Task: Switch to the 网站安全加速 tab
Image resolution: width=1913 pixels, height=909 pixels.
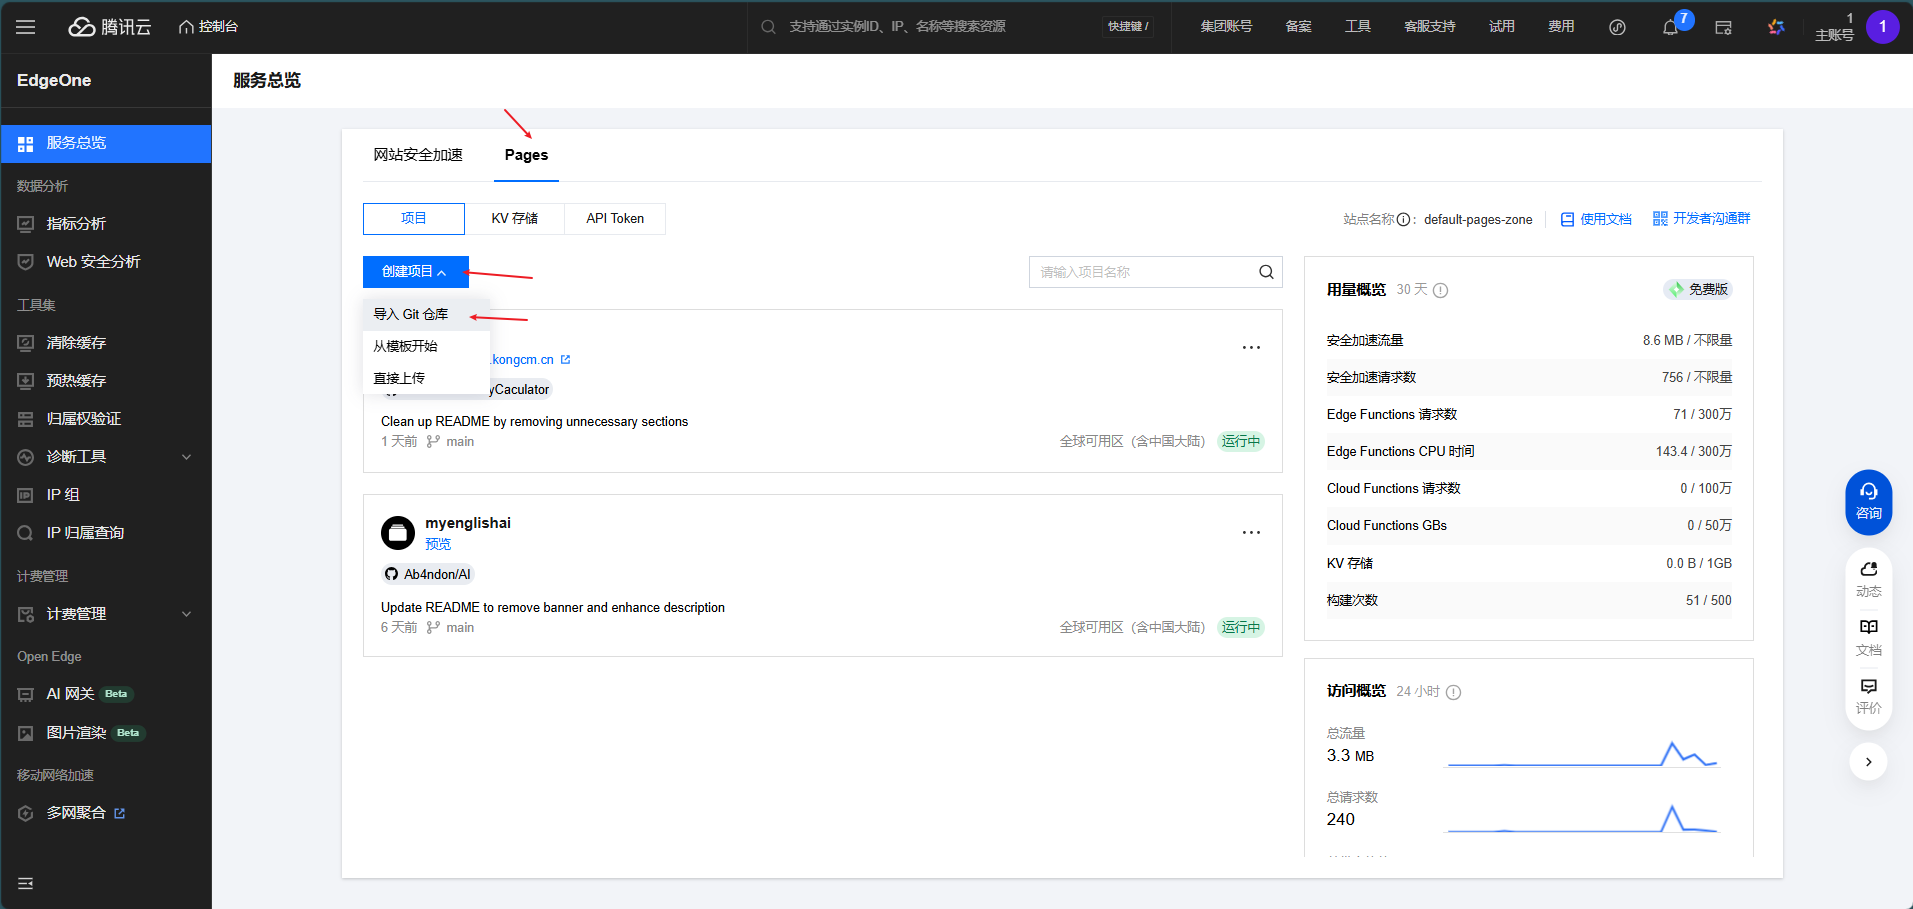Action: click(418, 155)
